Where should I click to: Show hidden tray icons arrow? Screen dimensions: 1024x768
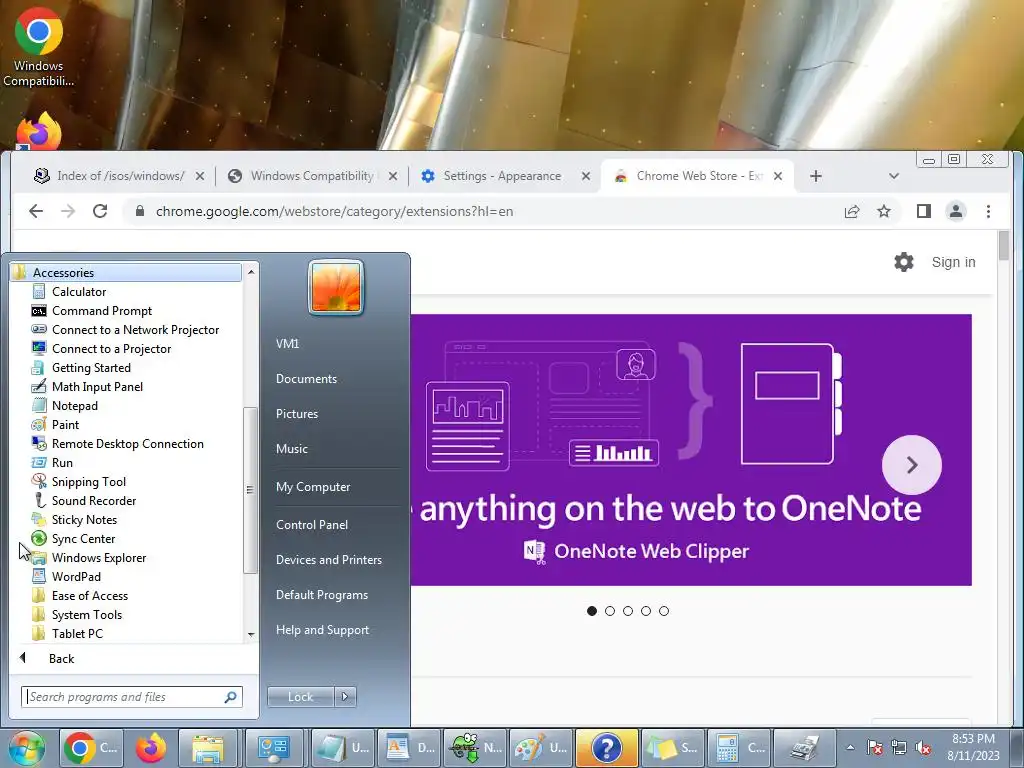click(850, 748)
